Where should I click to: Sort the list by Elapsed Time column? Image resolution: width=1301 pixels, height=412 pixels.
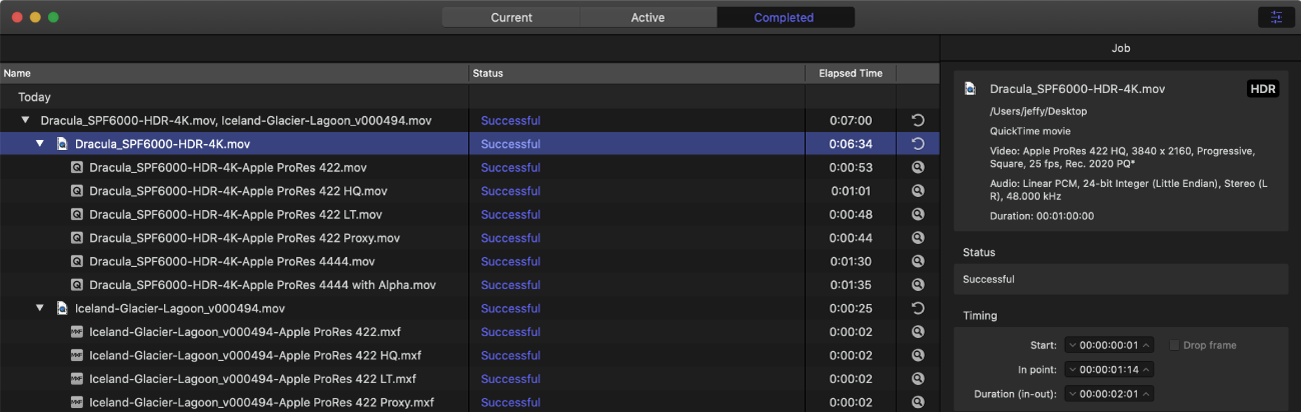850,73
